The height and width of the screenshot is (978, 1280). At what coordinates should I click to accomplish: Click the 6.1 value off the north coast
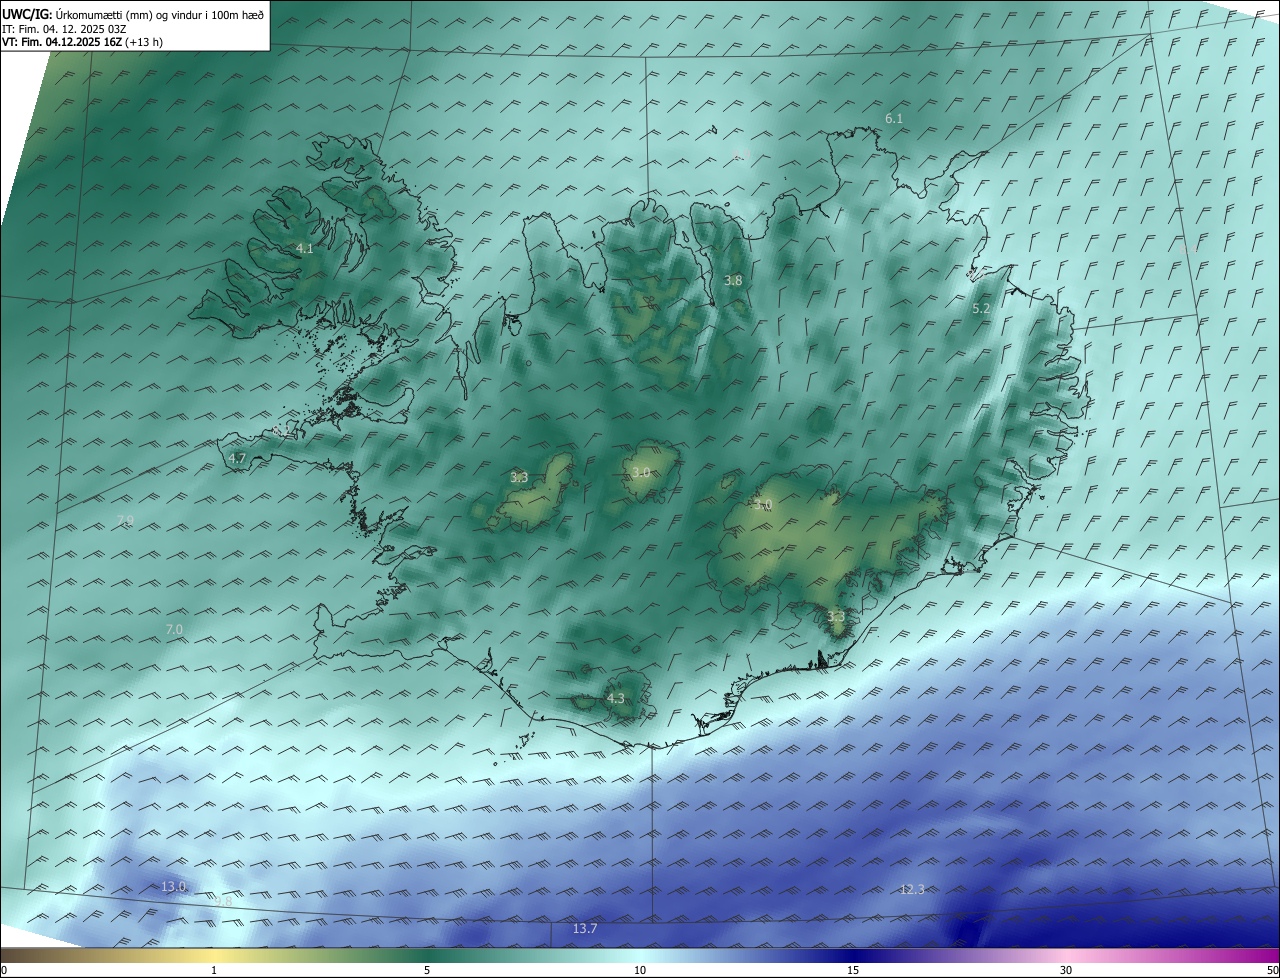[894, 118]
